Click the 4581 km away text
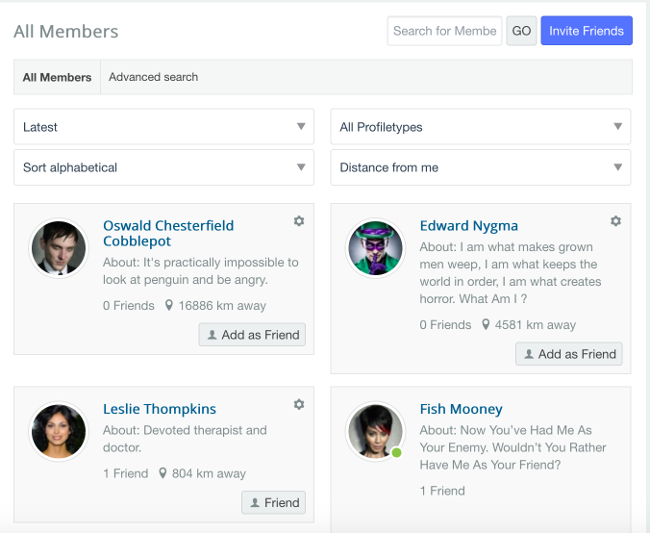Viewport: 650px width, 533px height. tap(535, 325)
